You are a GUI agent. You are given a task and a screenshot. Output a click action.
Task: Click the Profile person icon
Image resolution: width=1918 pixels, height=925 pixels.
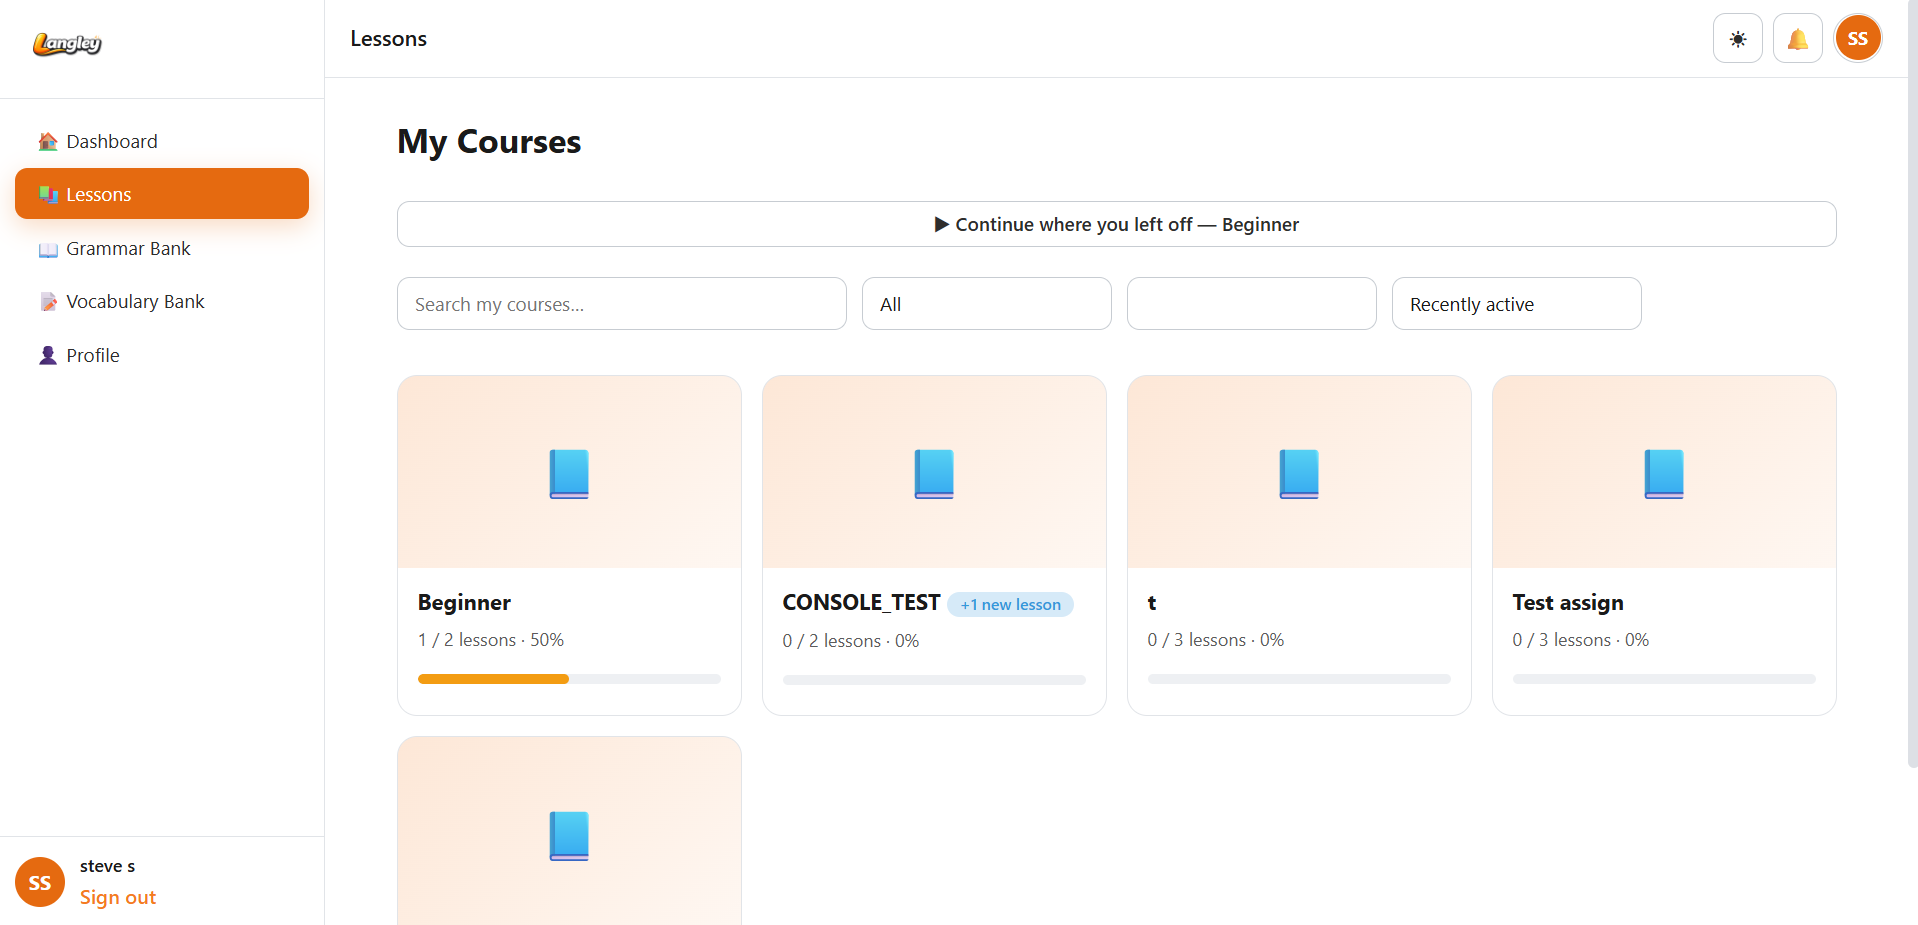pyautogui.click(x=48, y=356)
